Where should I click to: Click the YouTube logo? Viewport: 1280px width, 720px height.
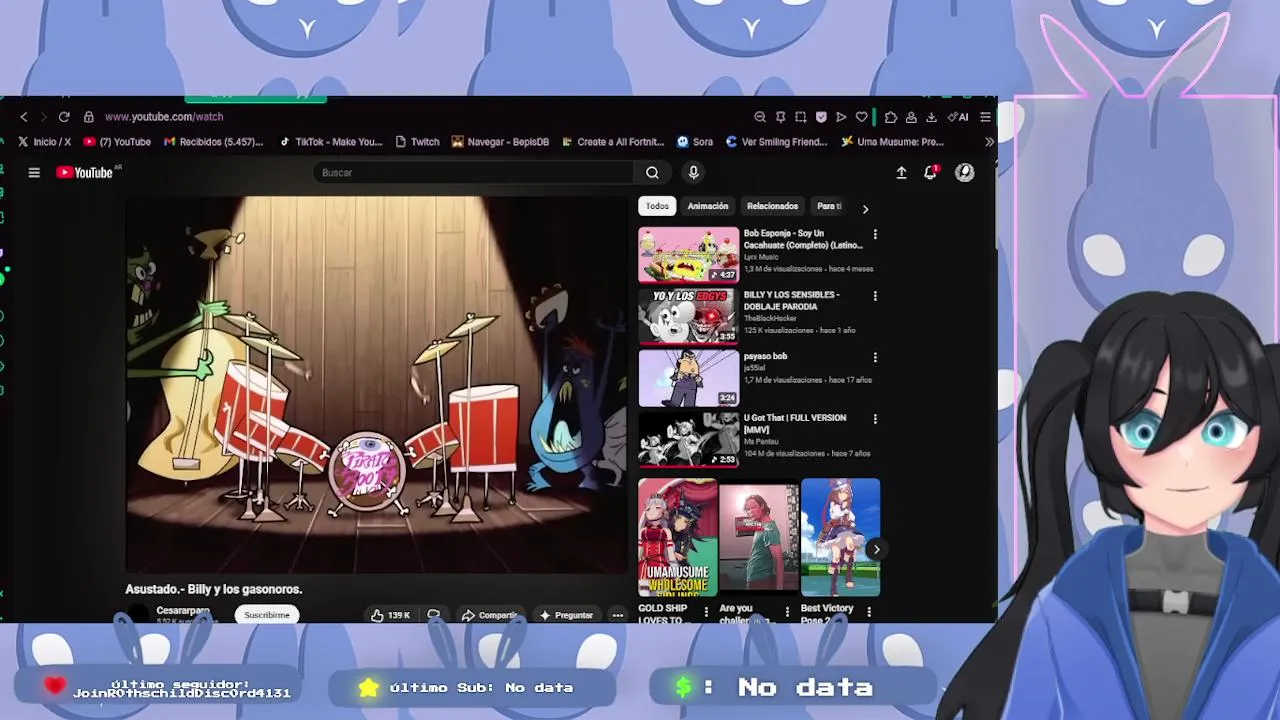tap(86, 172)
